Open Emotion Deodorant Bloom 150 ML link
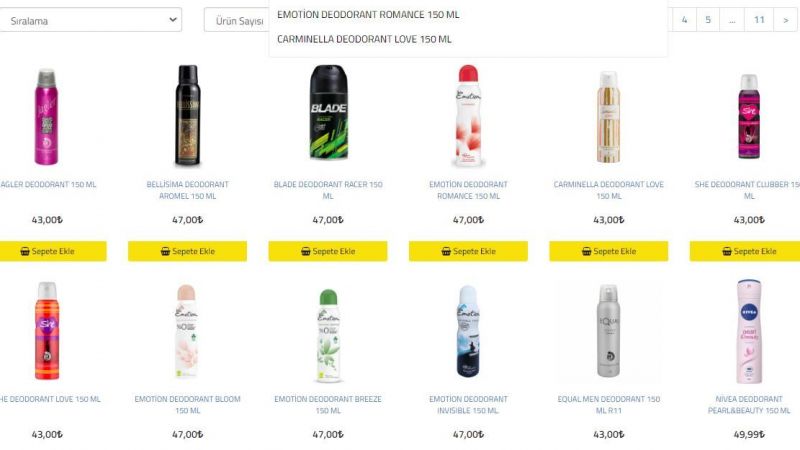800x450 pixels. pos(187,405)
